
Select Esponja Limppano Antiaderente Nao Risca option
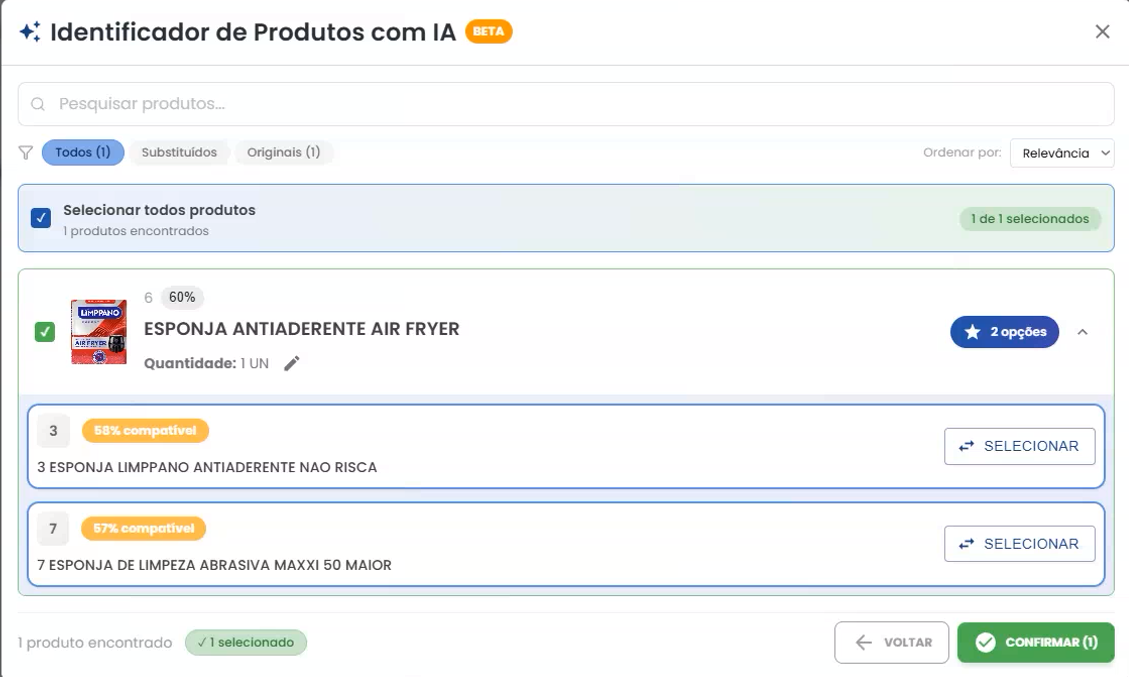1020,447
